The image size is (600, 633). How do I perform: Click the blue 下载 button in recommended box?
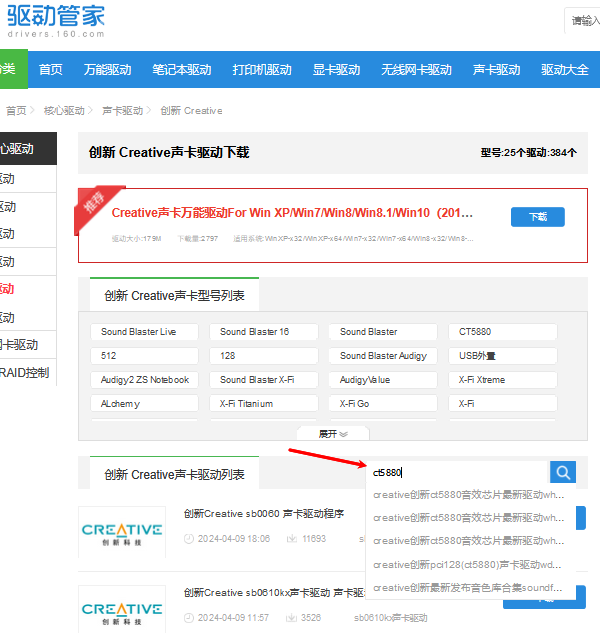click(x=538, y=217)
